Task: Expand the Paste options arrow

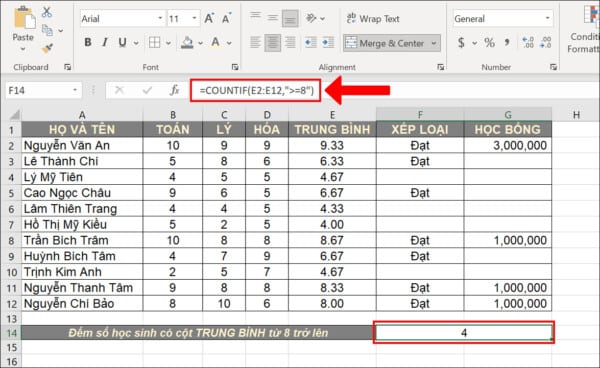Action: (x=23, y=49)
